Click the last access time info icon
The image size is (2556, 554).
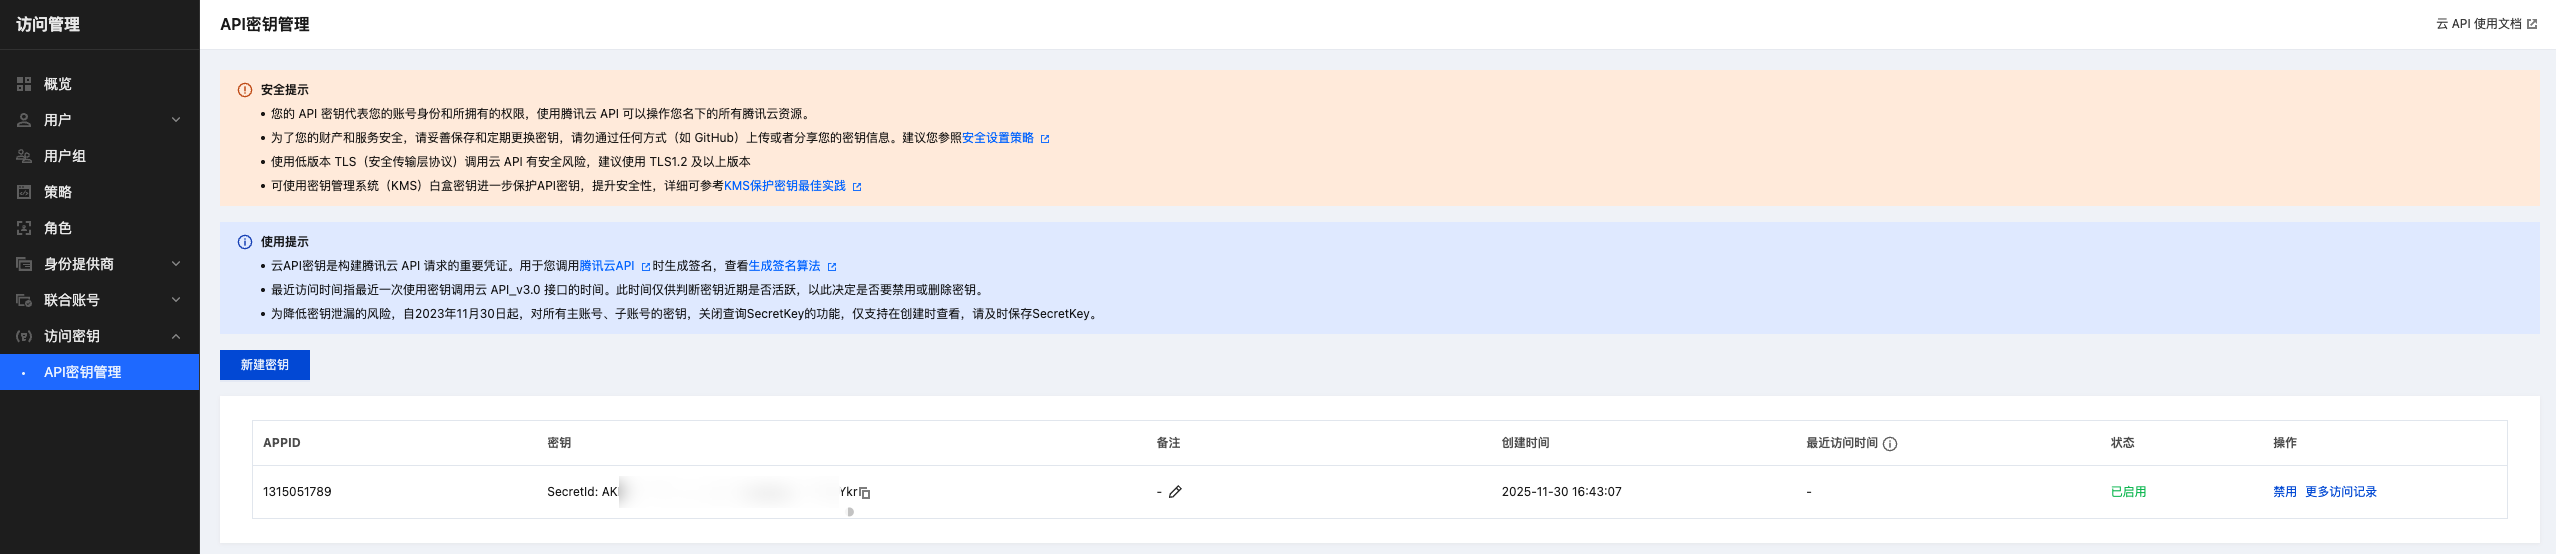pos(1890,444)
